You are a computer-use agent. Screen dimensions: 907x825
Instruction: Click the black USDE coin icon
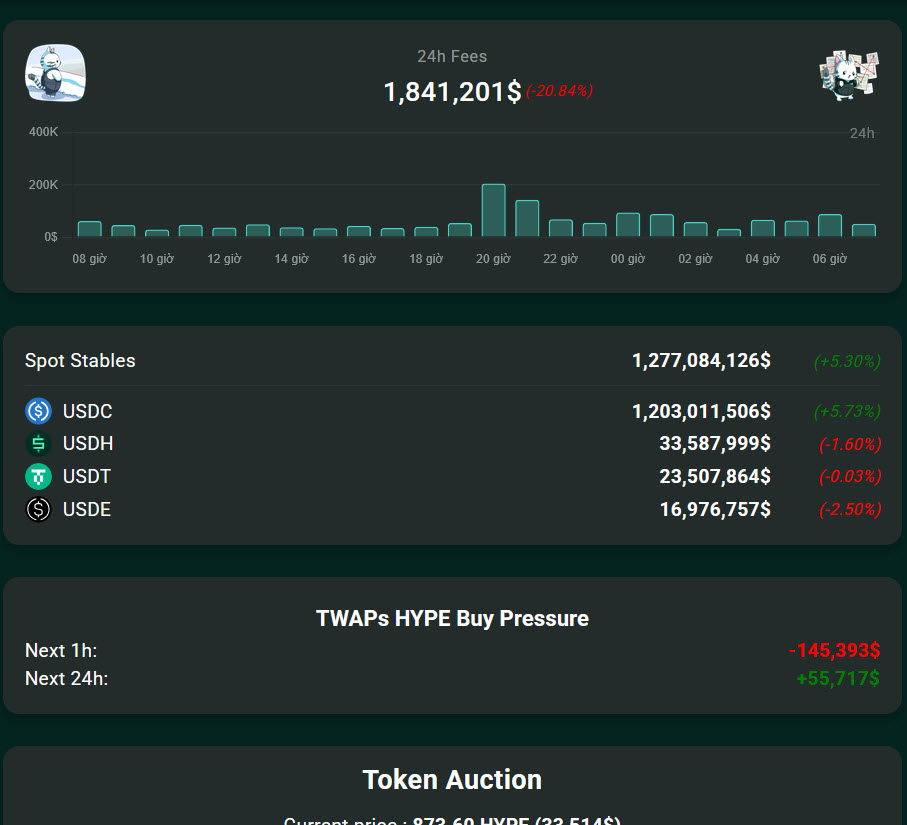tap(39, 510)
